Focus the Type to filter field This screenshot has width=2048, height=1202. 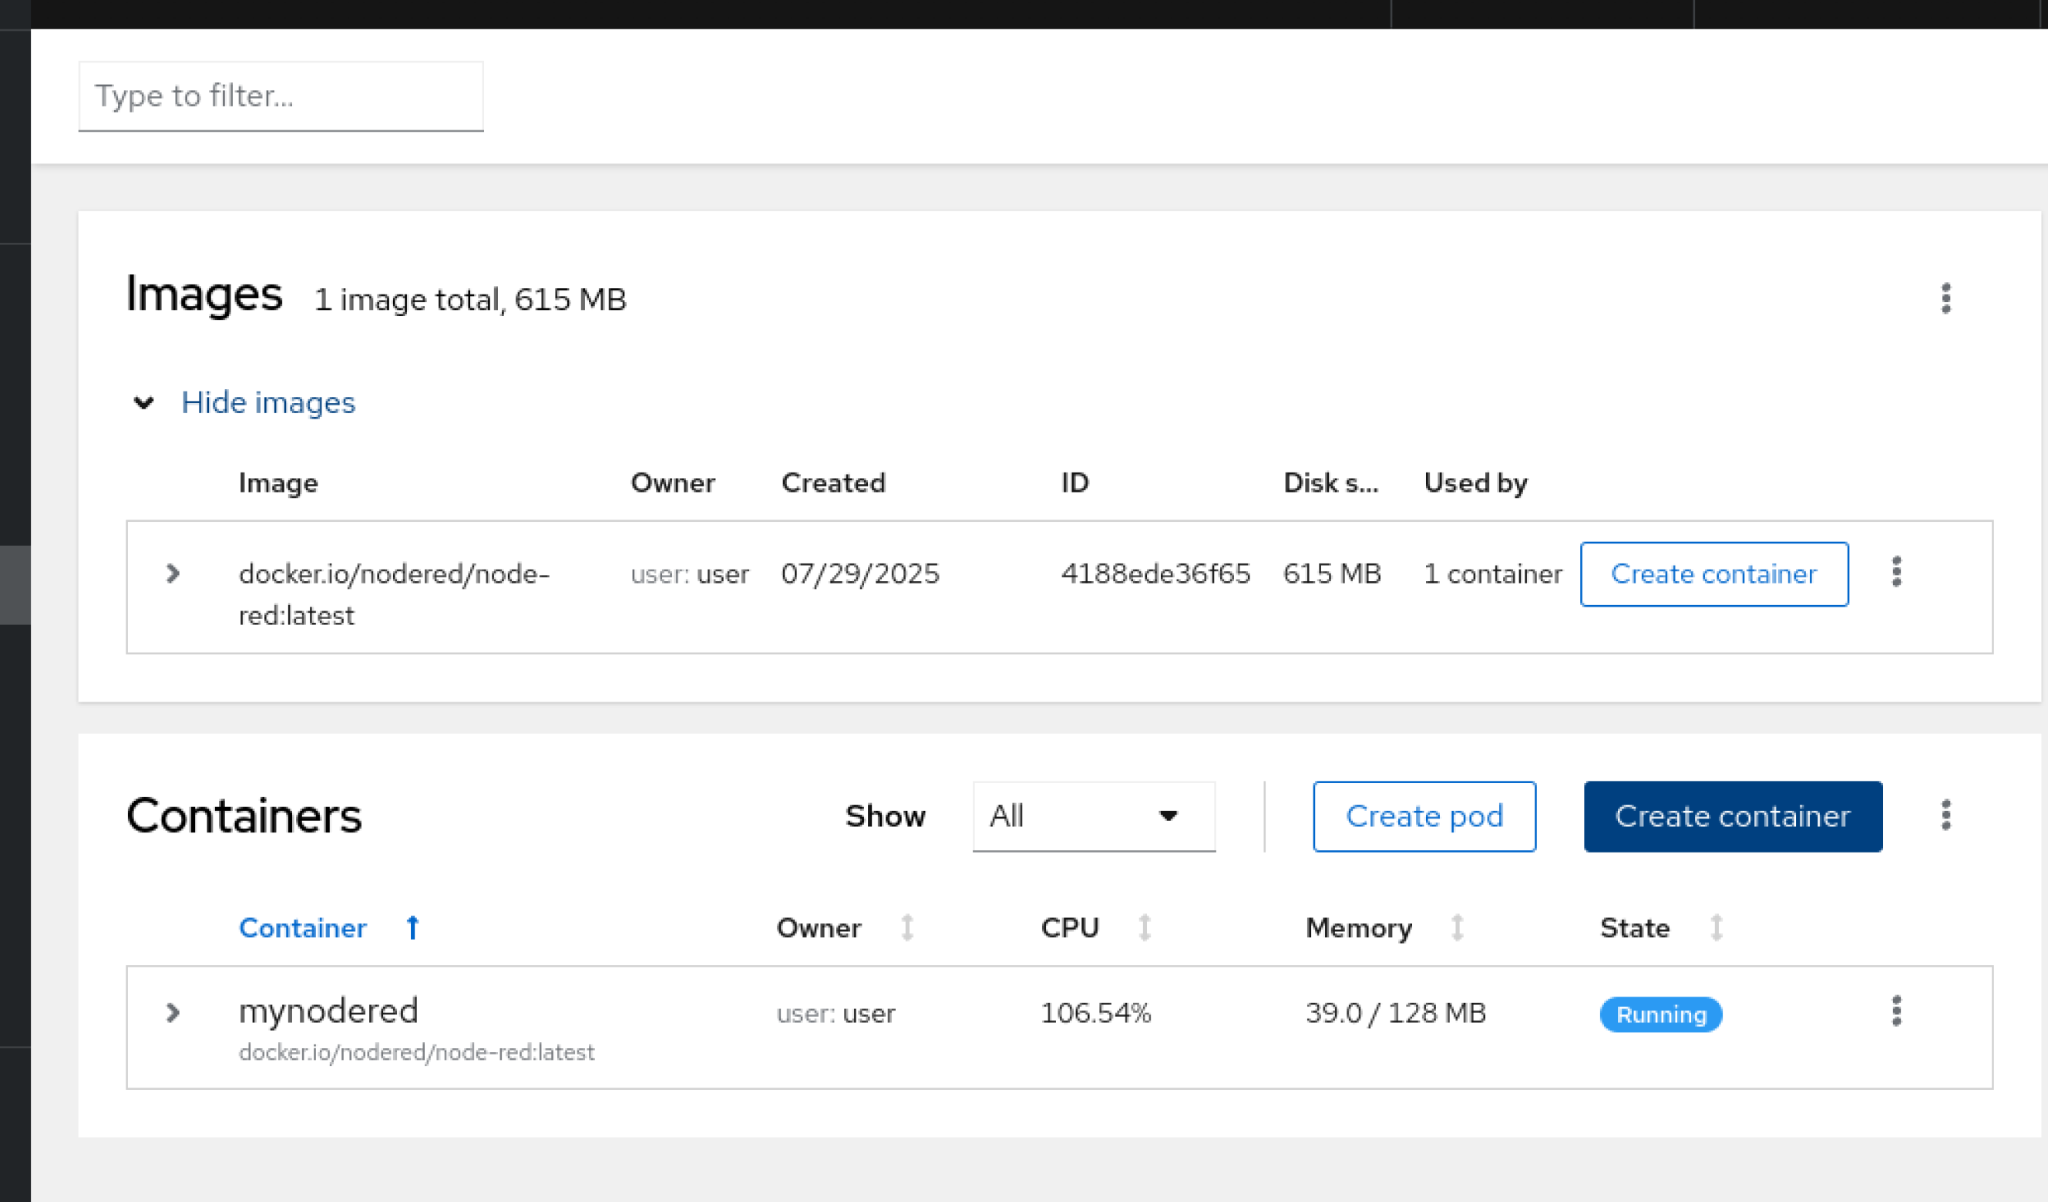pos(280,96)
